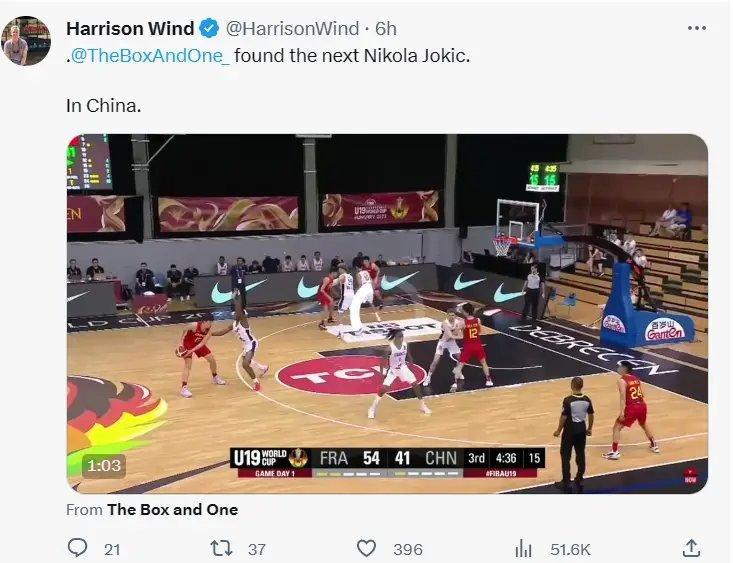733x563 pixels.
Task: Click the 396 likes count
Action: [408, 549]
